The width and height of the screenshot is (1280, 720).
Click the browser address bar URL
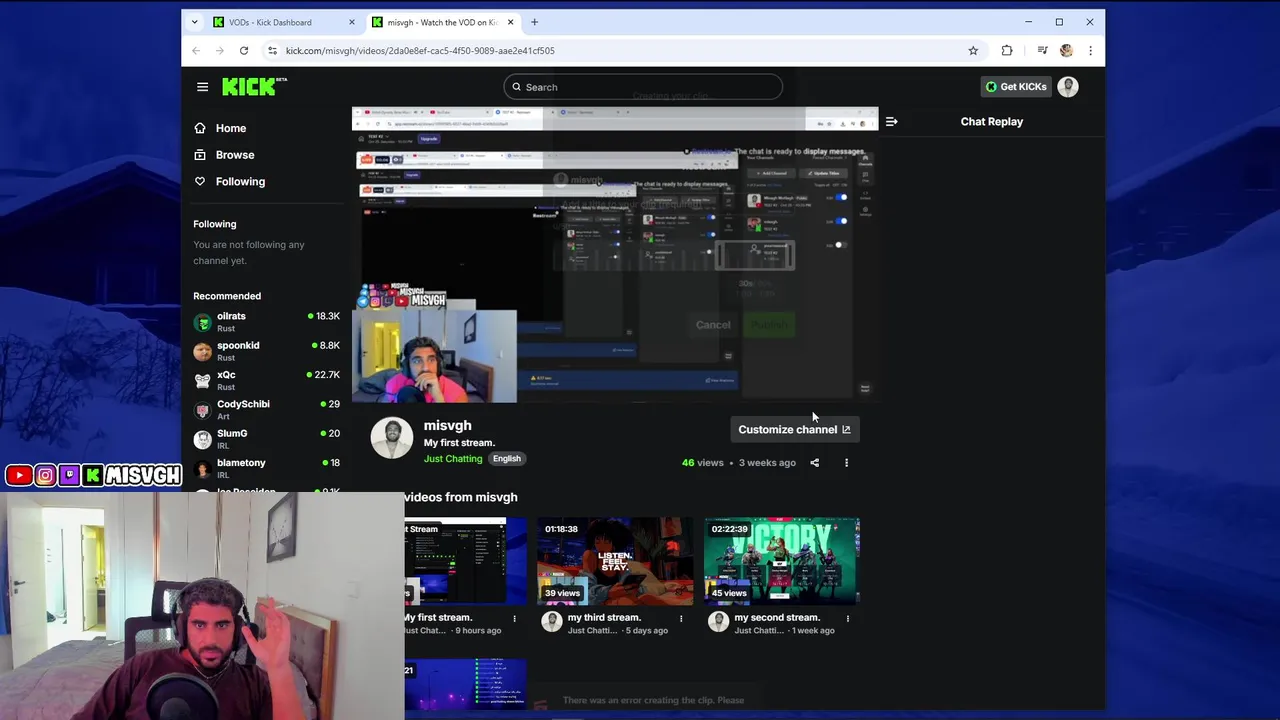(420, 51)
